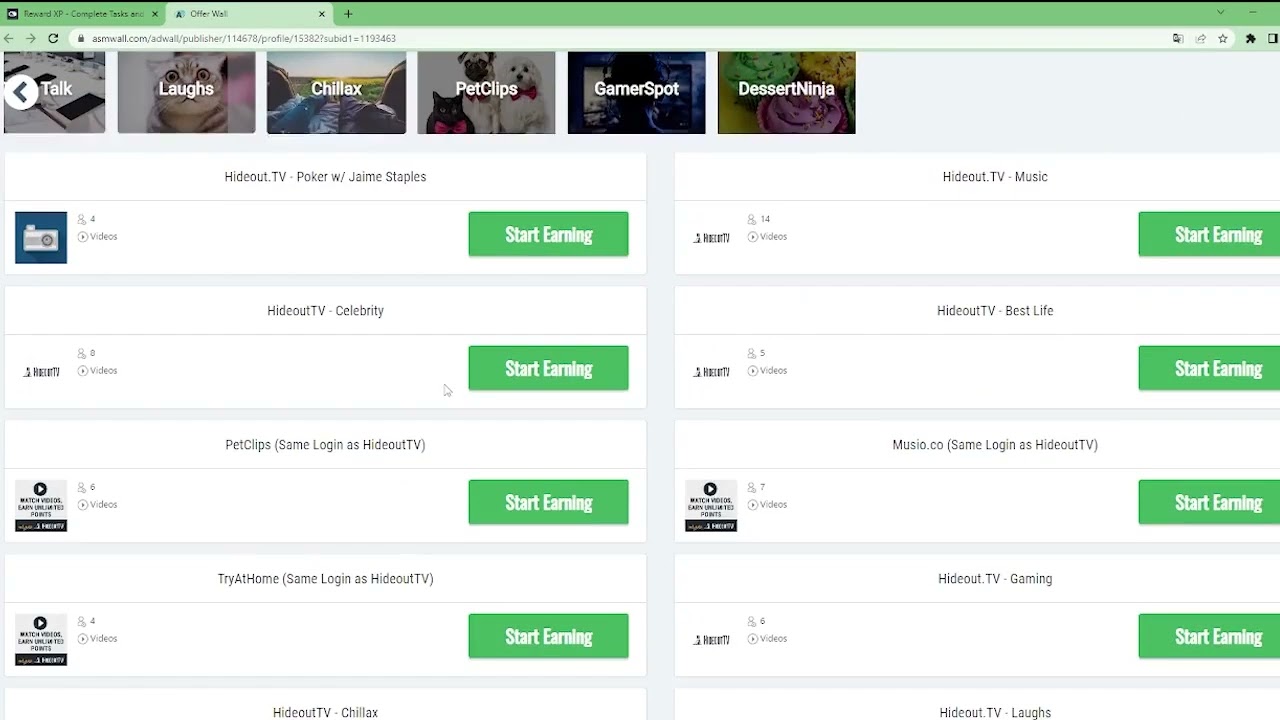This screenshot has height=720, width=1280.
Task: Open the GamerSpot category thumbnail
Action: point(636,92)
